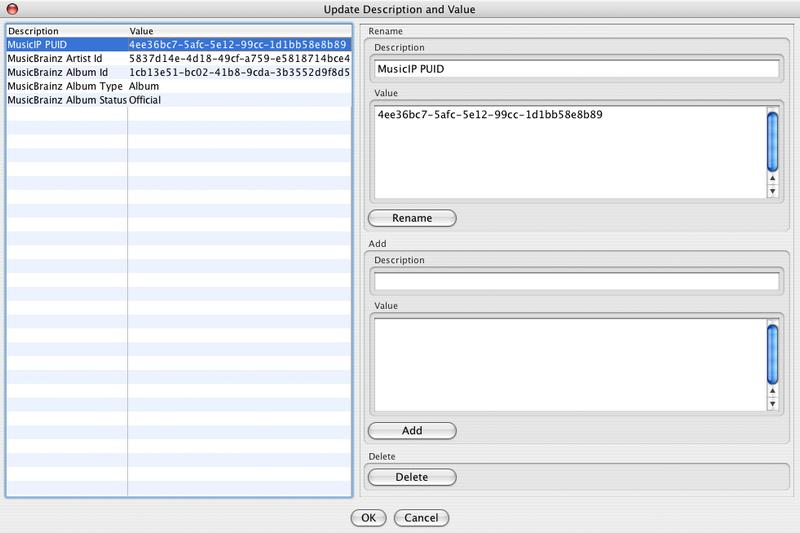Click the value 4ee36bc7-5afc-5e12-99cc-1d1bb58e8b89 in the table
Viewport: 800px width, 533px height.
[238, 44]
